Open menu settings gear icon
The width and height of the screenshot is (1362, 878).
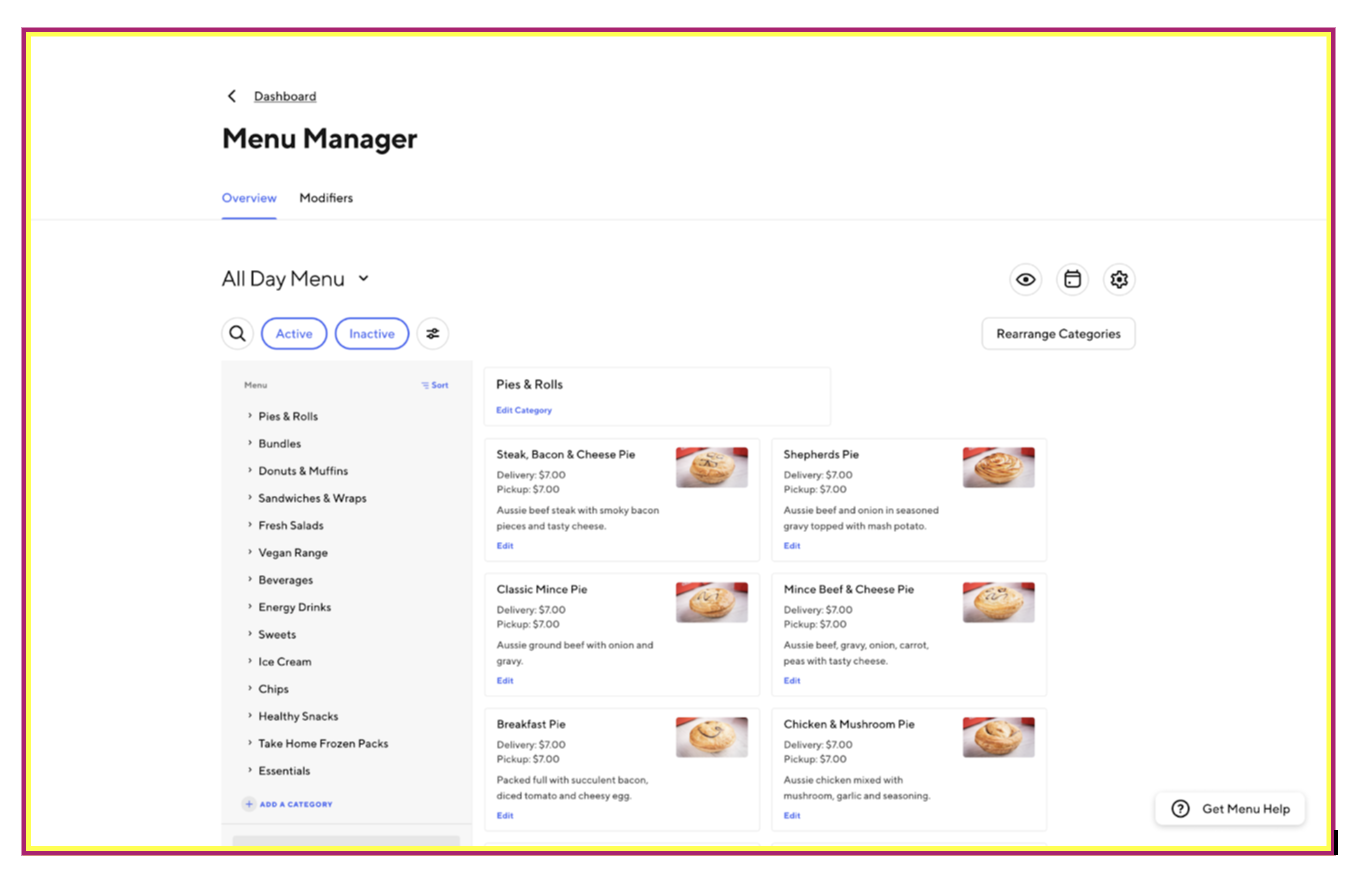click(x=1119, y=280)
